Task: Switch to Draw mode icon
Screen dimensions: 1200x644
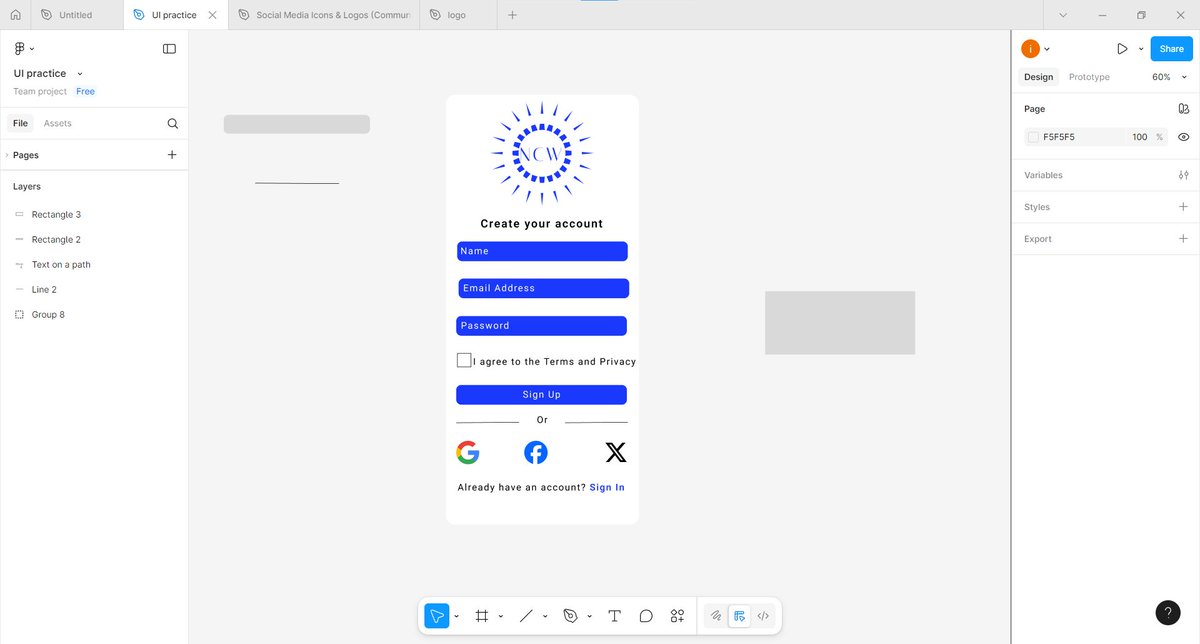Action: point(715,616)
